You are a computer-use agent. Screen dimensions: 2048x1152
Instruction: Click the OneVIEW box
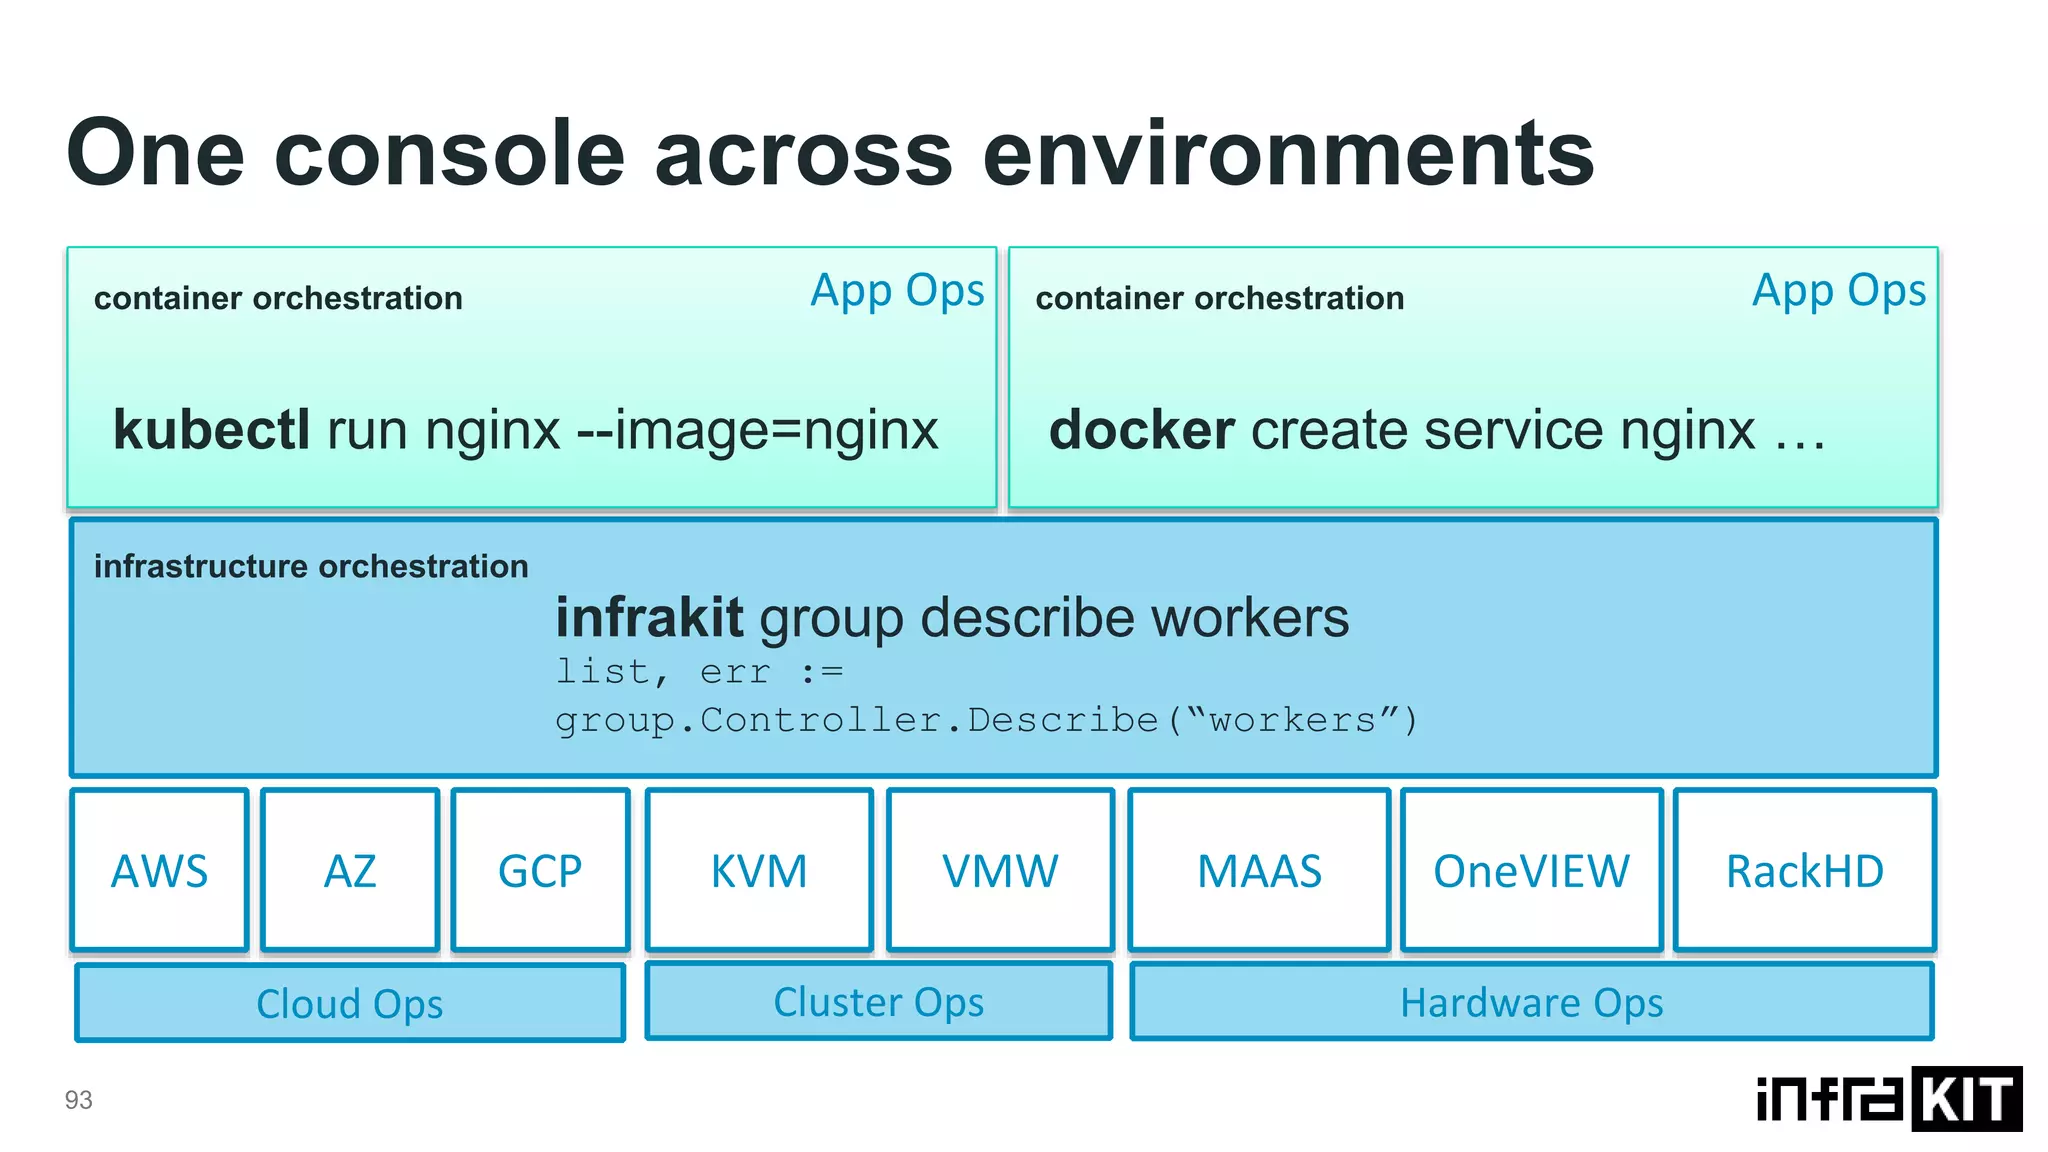pos(1531,870)
